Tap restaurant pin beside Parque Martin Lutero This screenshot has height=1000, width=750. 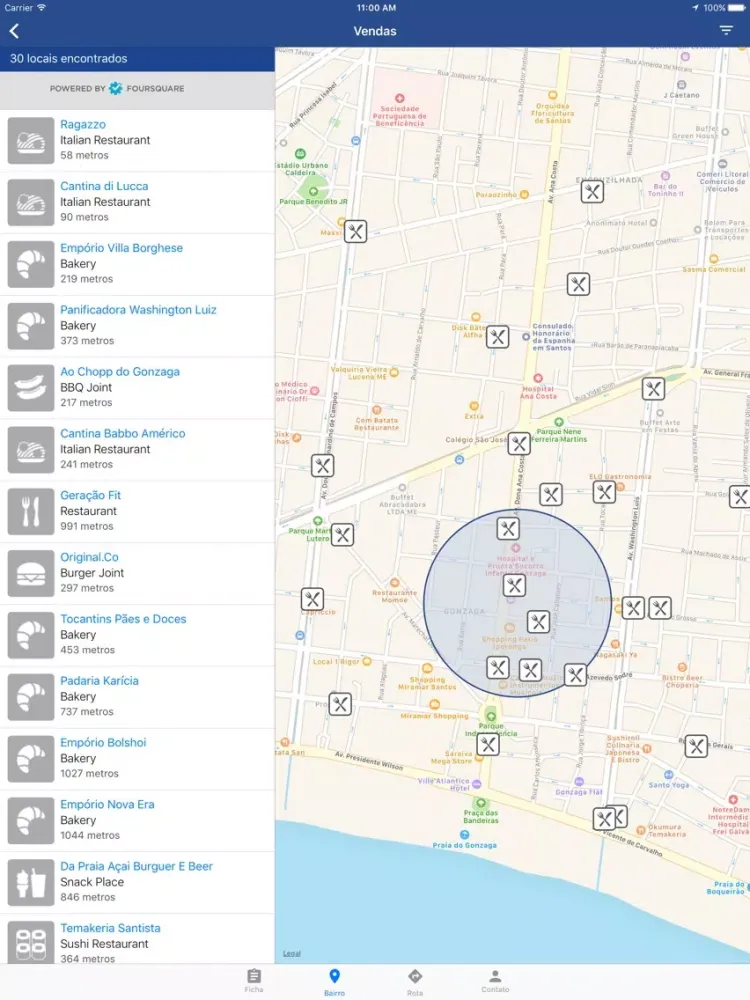[x=342, y=534]
